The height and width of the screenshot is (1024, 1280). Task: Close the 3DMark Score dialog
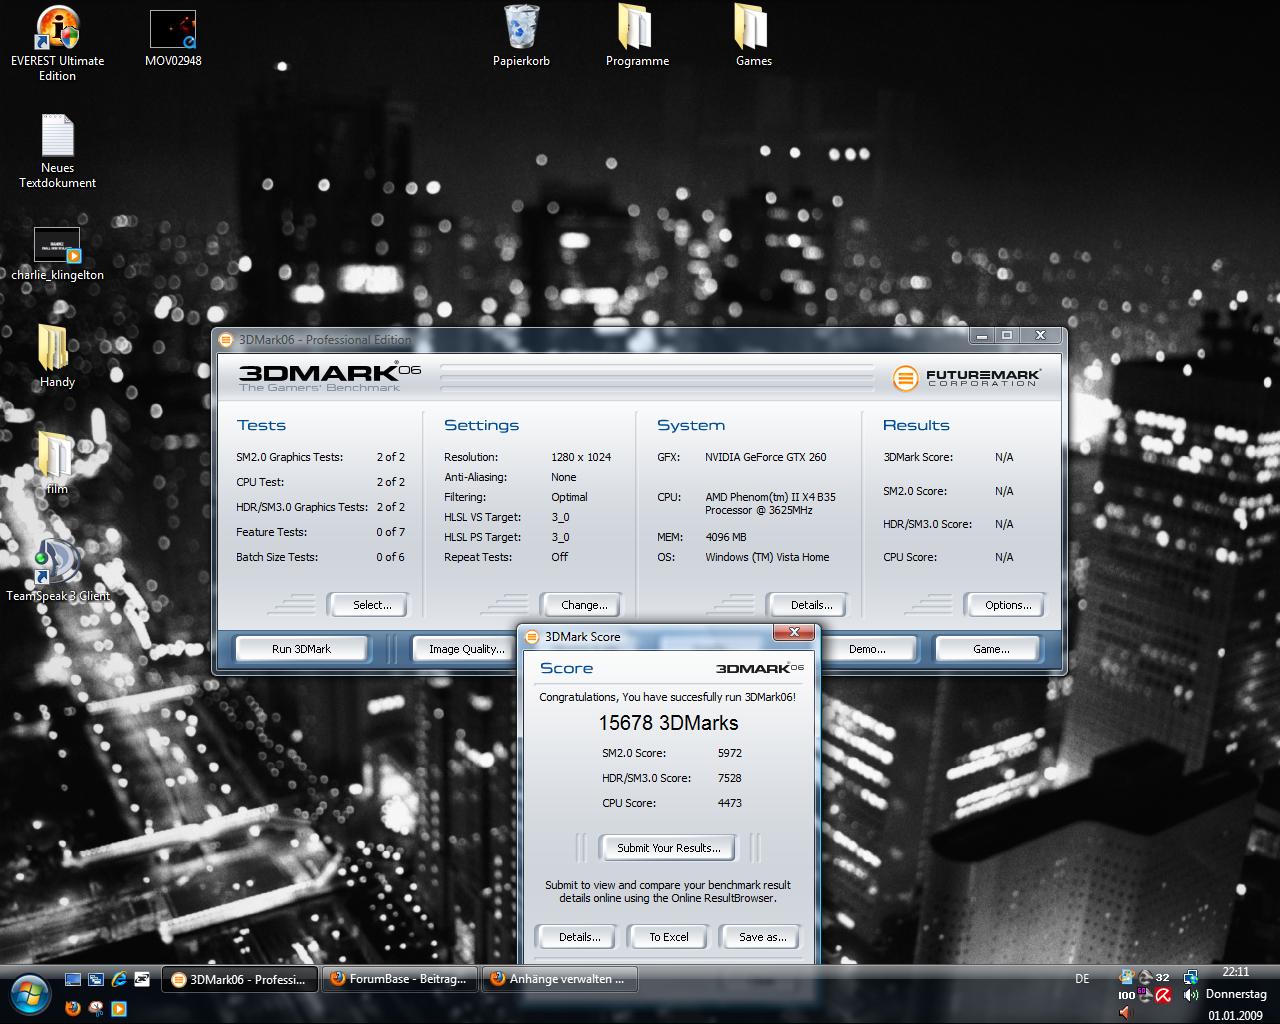794,633
